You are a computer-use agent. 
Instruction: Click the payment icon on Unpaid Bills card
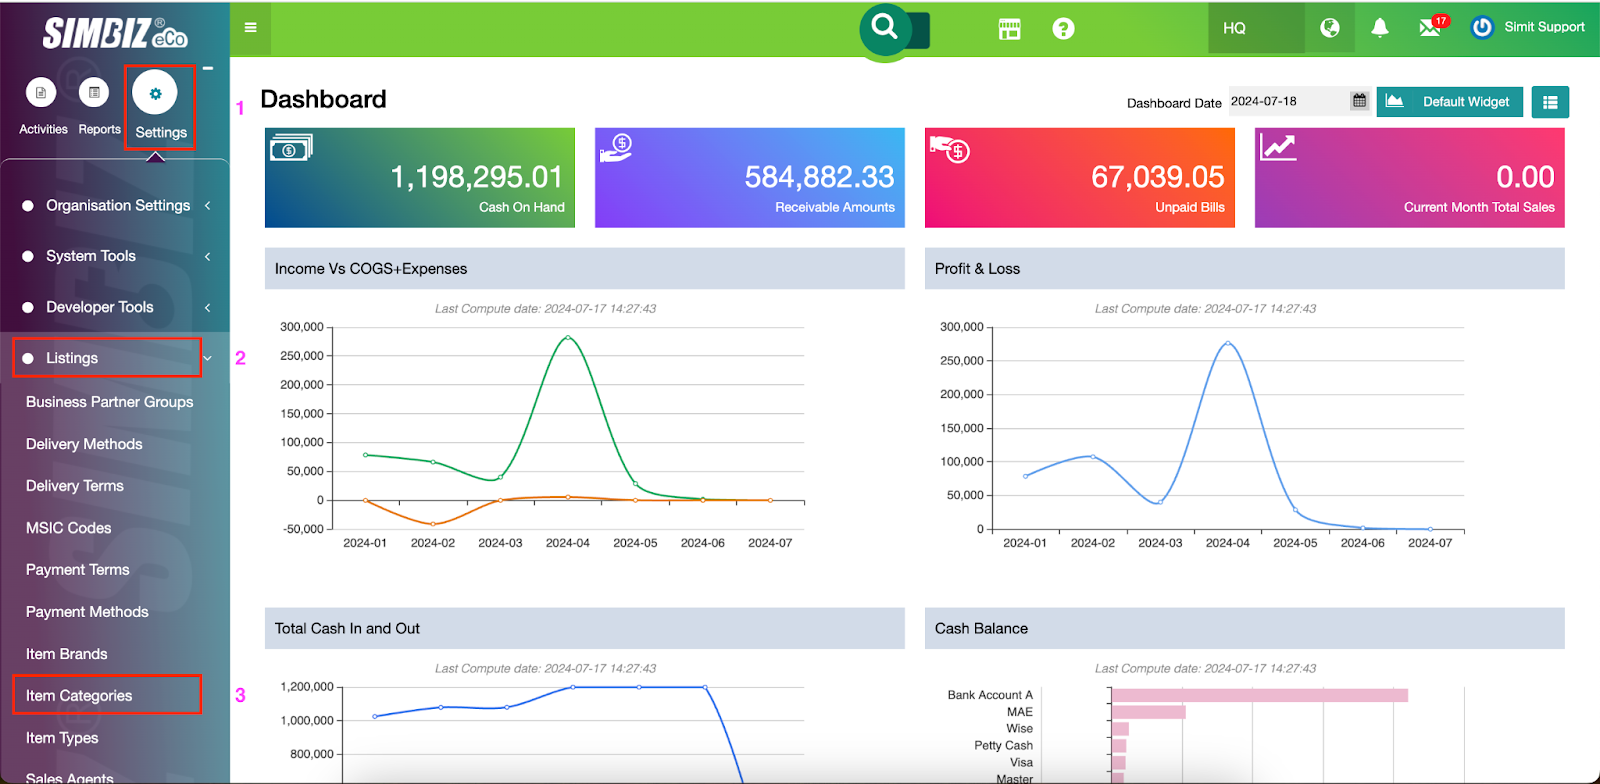pos(949,149)
